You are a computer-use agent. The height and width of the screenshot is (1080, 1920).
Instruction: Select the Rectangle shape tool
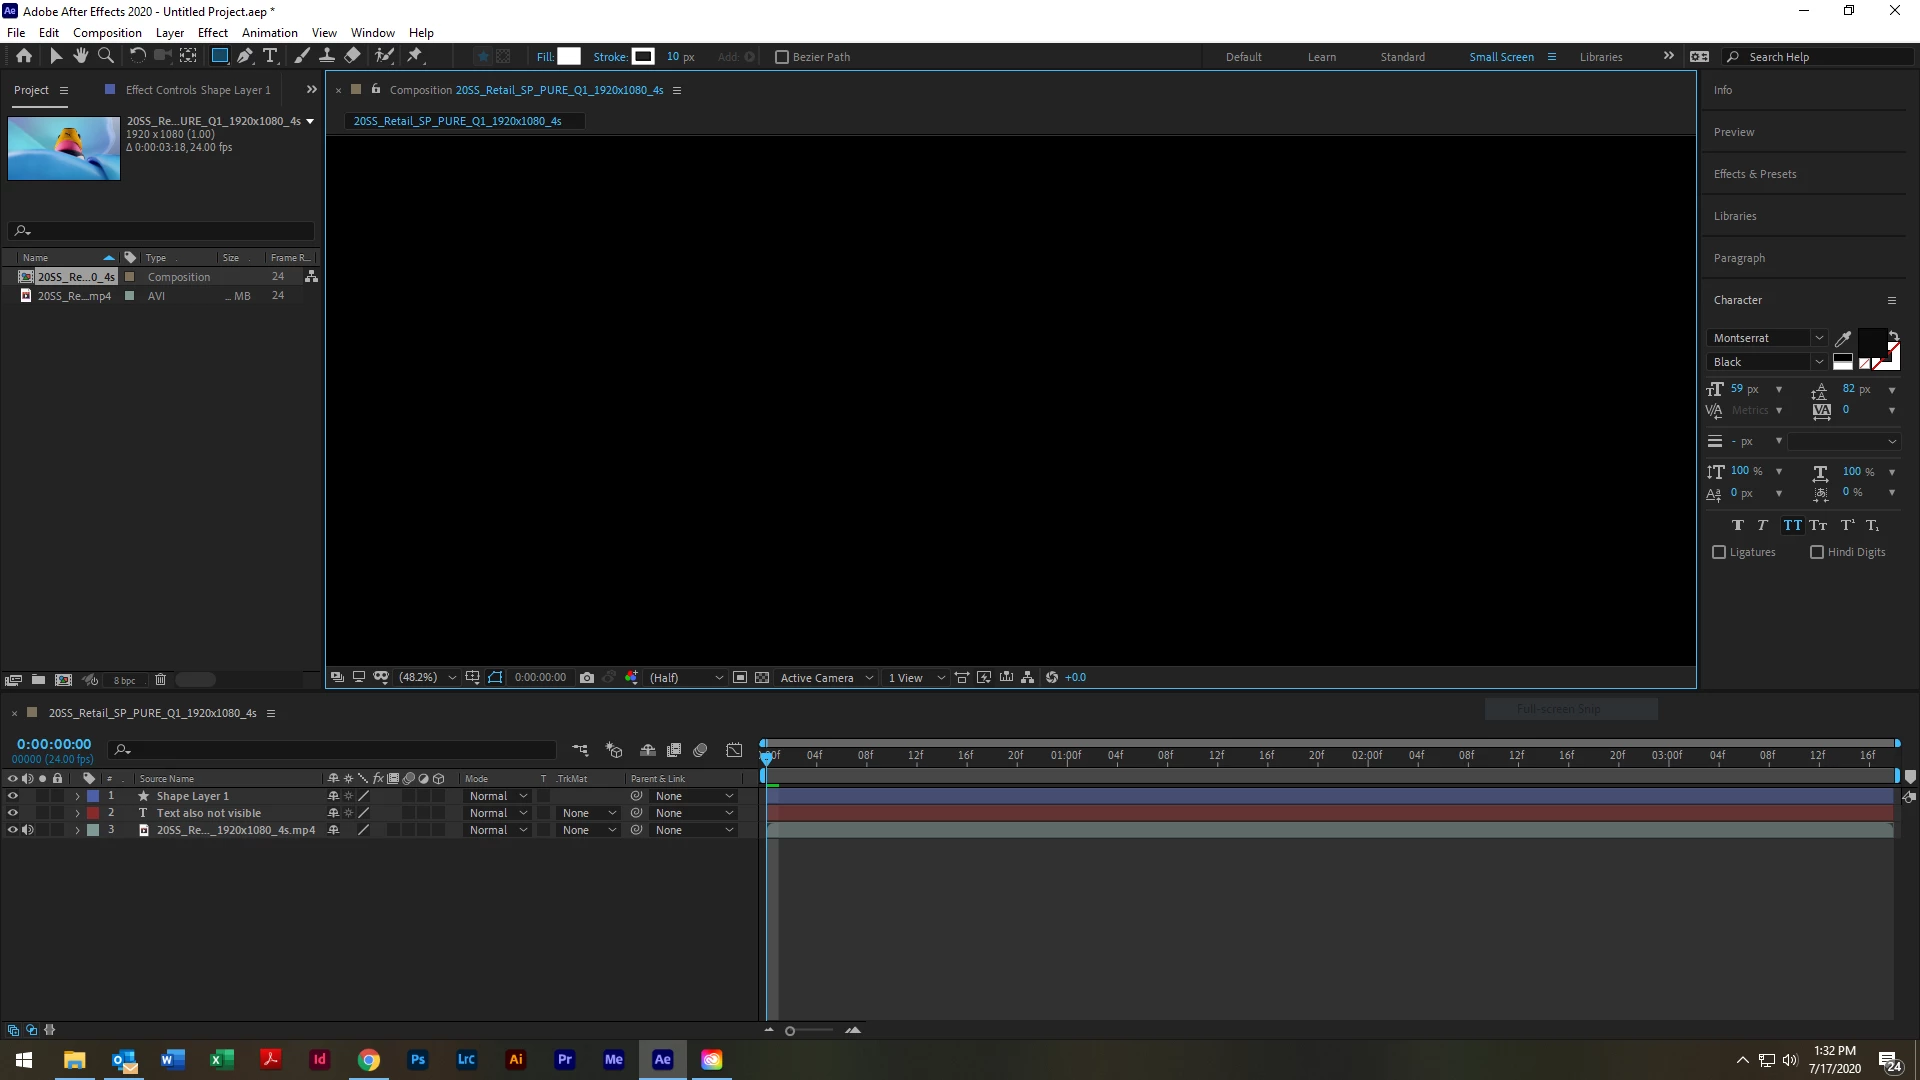(220, 56)
